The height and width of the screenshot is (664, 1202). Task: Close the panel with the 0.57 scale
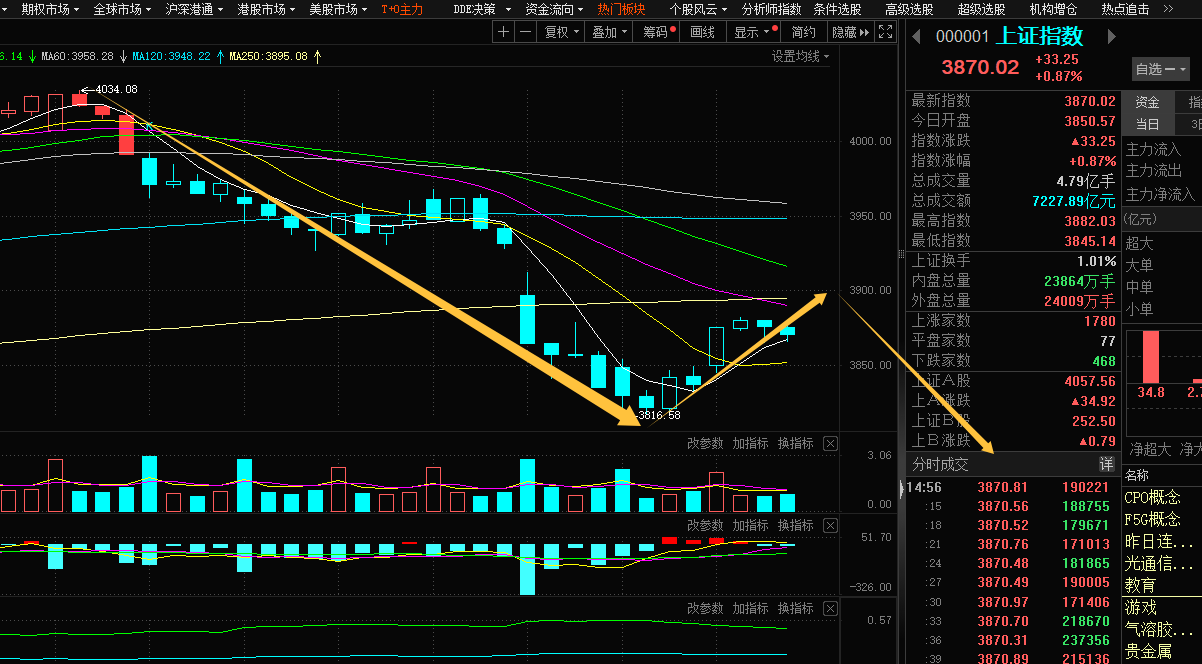coord(830,608)
